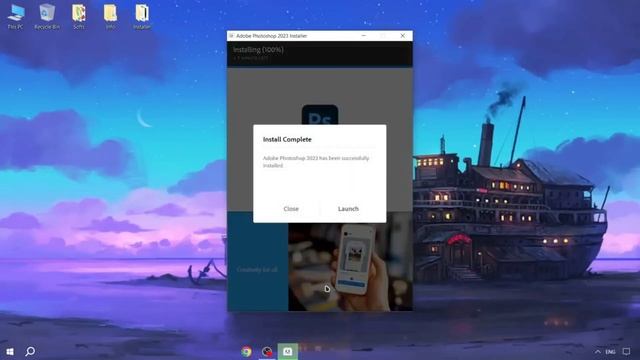Open the Windows Start menu

(10, 351)
